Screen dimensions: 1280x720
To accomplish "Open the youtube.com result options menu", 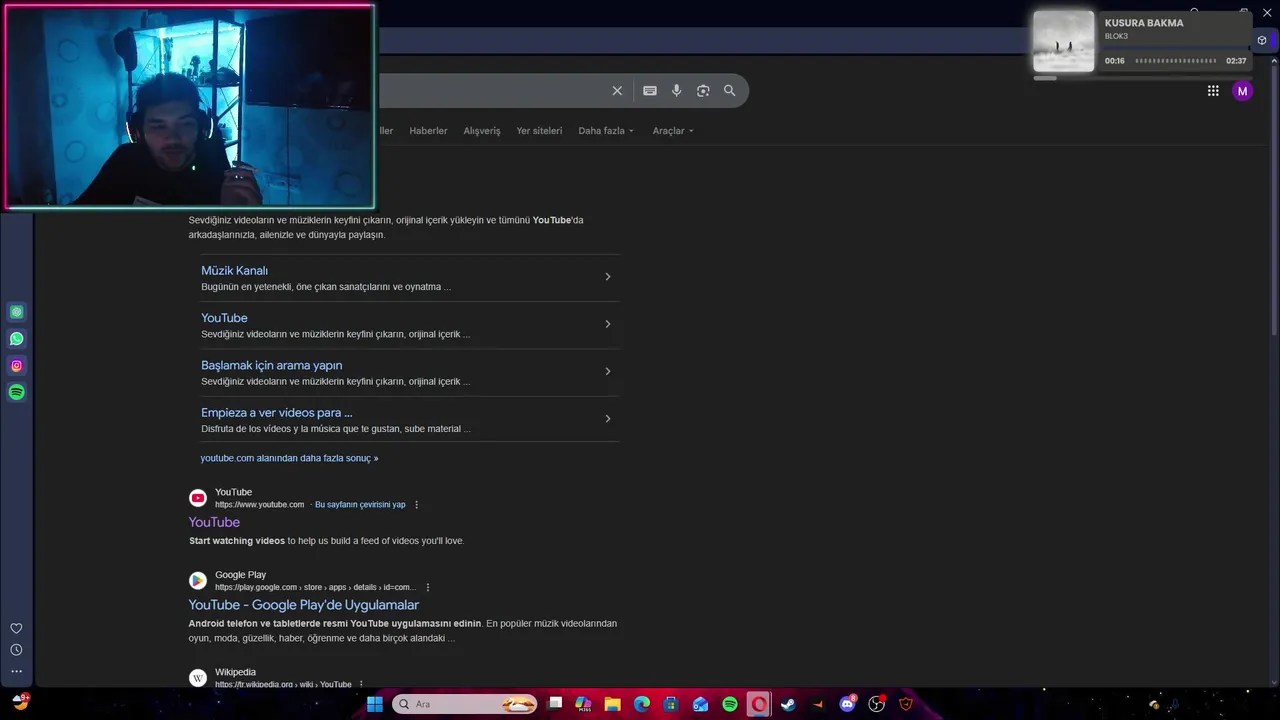I will click(417, 505).
